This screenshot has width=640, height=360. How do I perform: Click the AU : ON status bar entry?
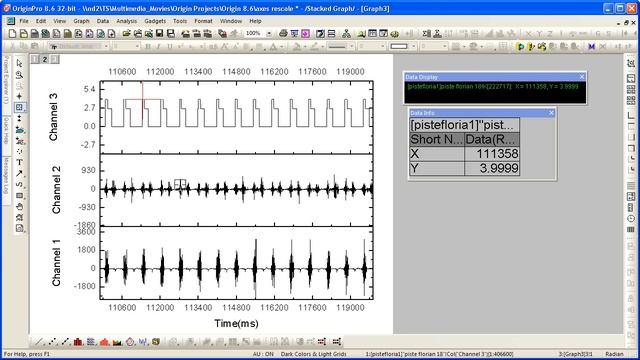(x=263, y=354)
